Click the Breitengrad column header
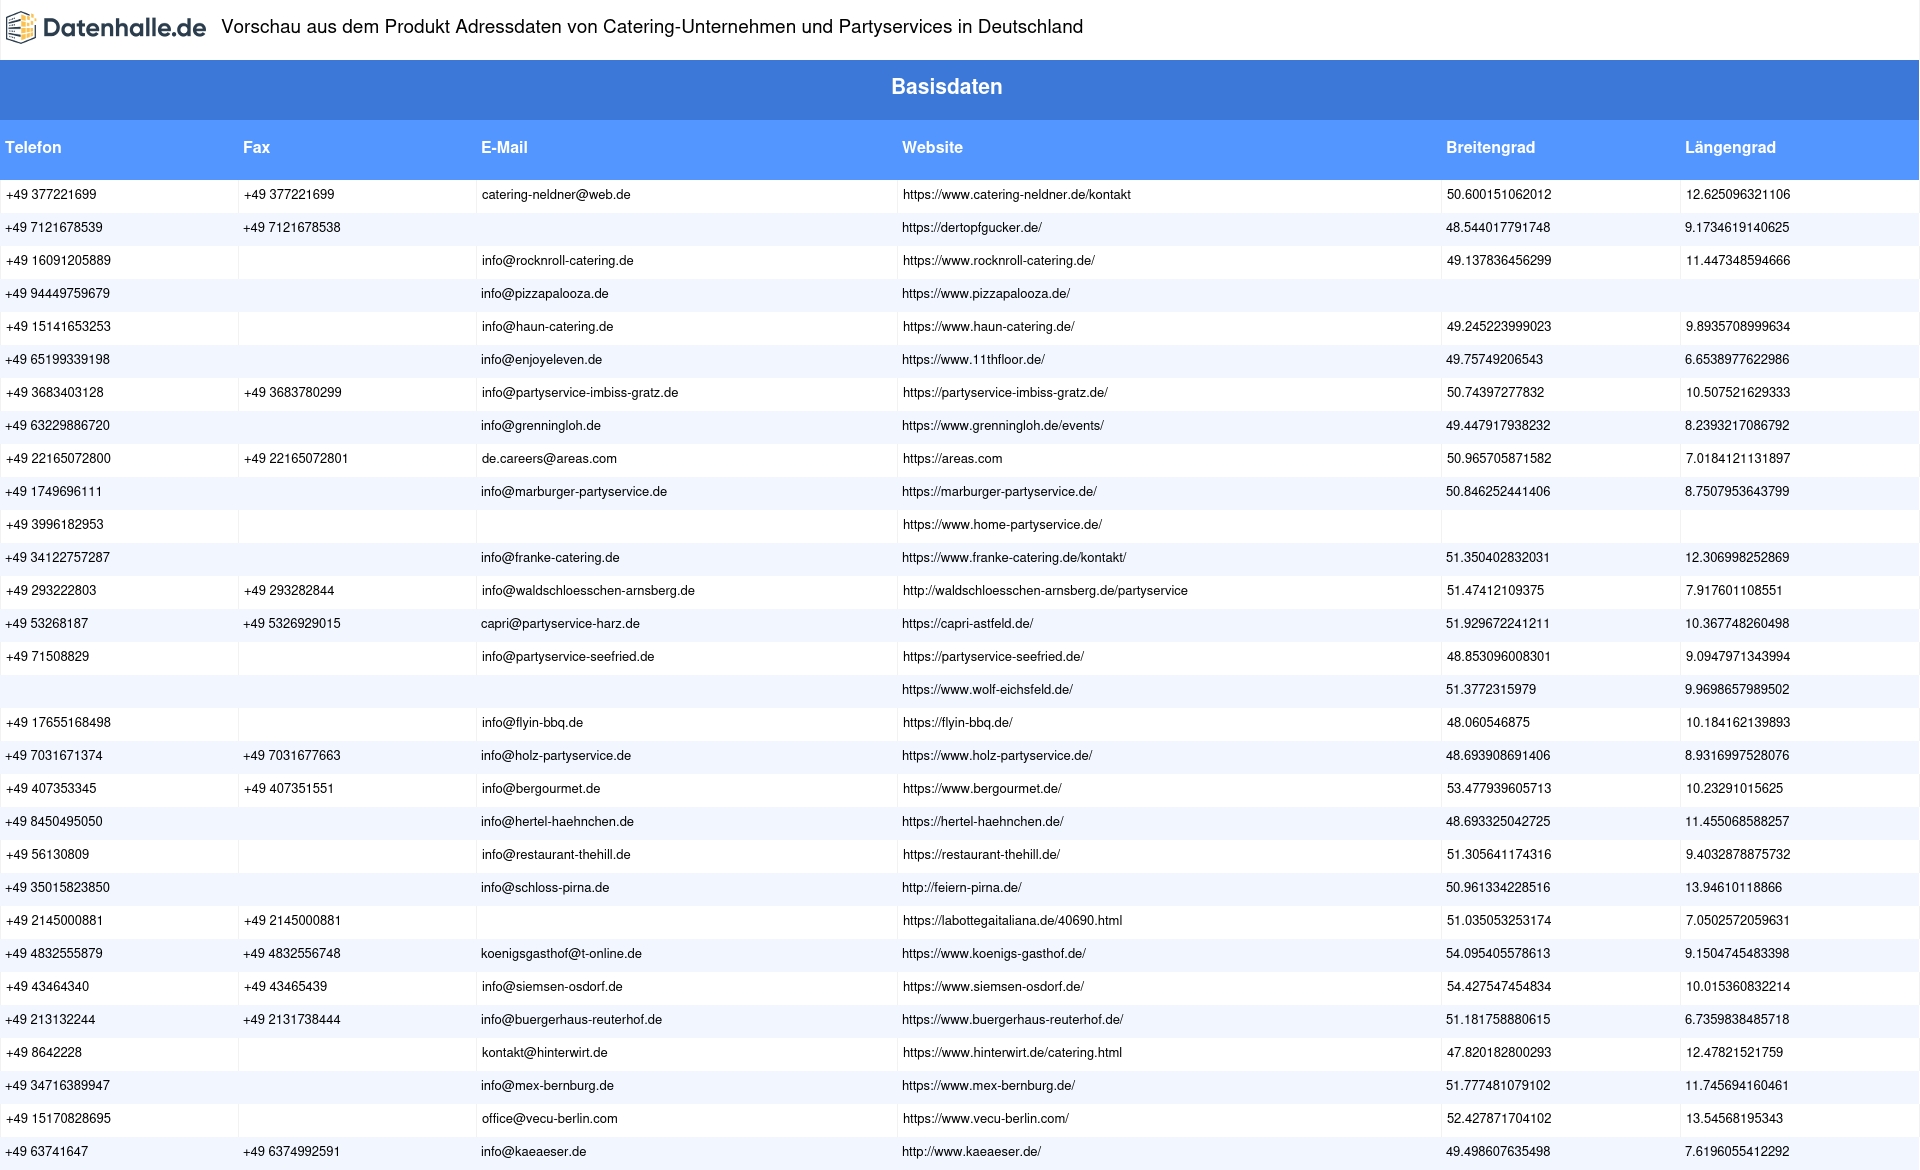 point(1490,147)
